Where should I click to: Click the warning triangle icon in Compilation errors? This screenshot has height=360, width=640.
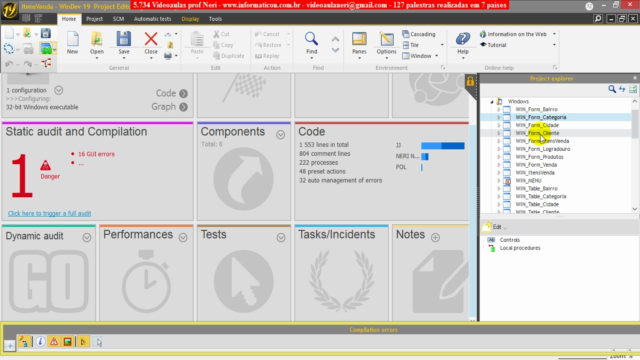coord(53,341)
